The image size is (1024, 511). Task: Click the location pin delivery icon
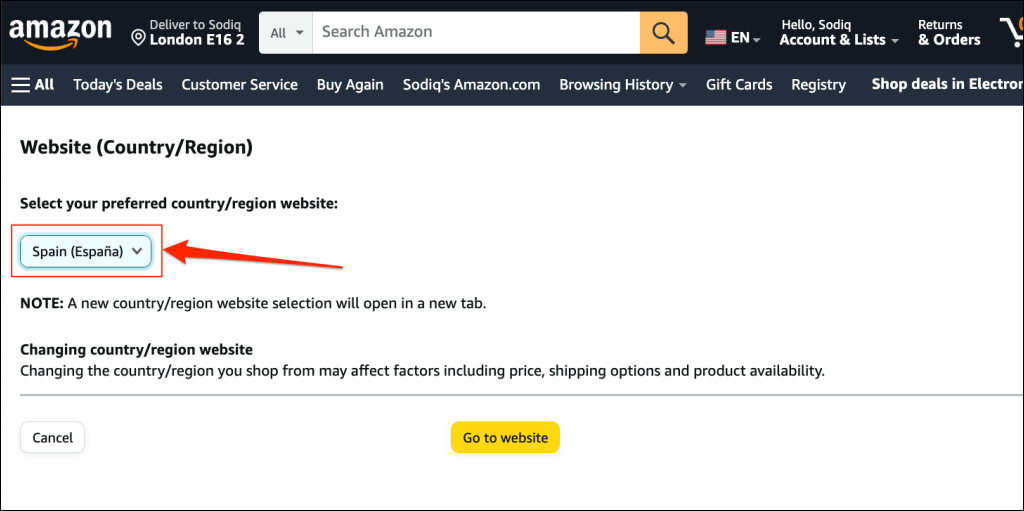(139, 38)
